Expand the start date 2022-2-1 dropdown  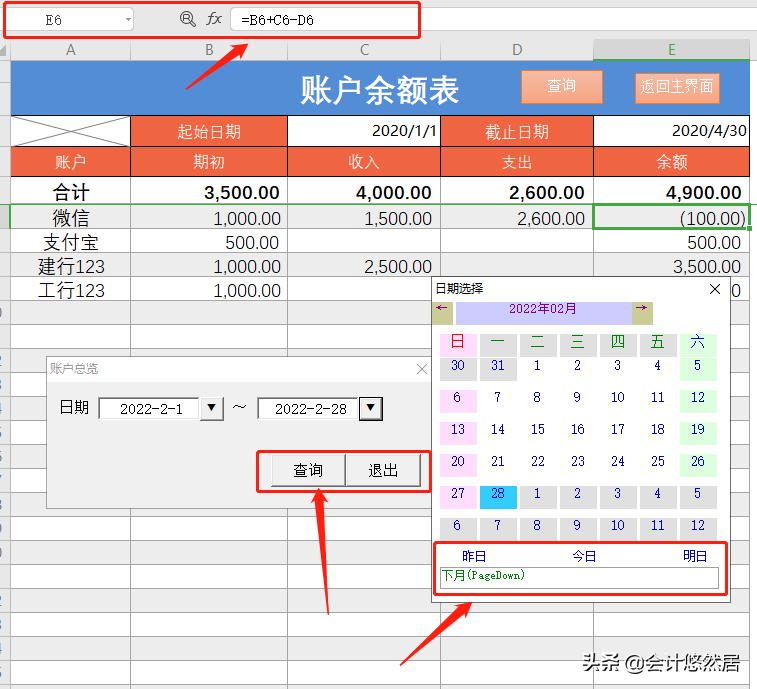(212, 408)
